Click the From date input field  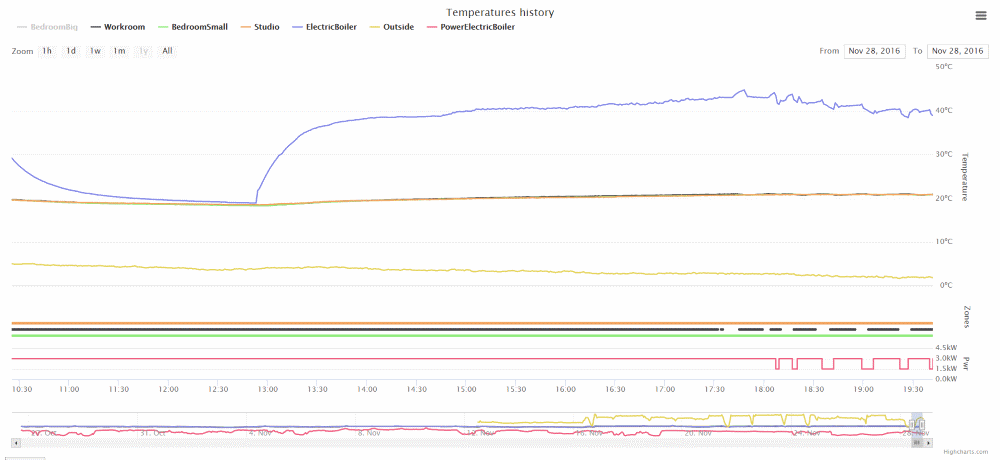pyautogui.click(x=875, y=50)
